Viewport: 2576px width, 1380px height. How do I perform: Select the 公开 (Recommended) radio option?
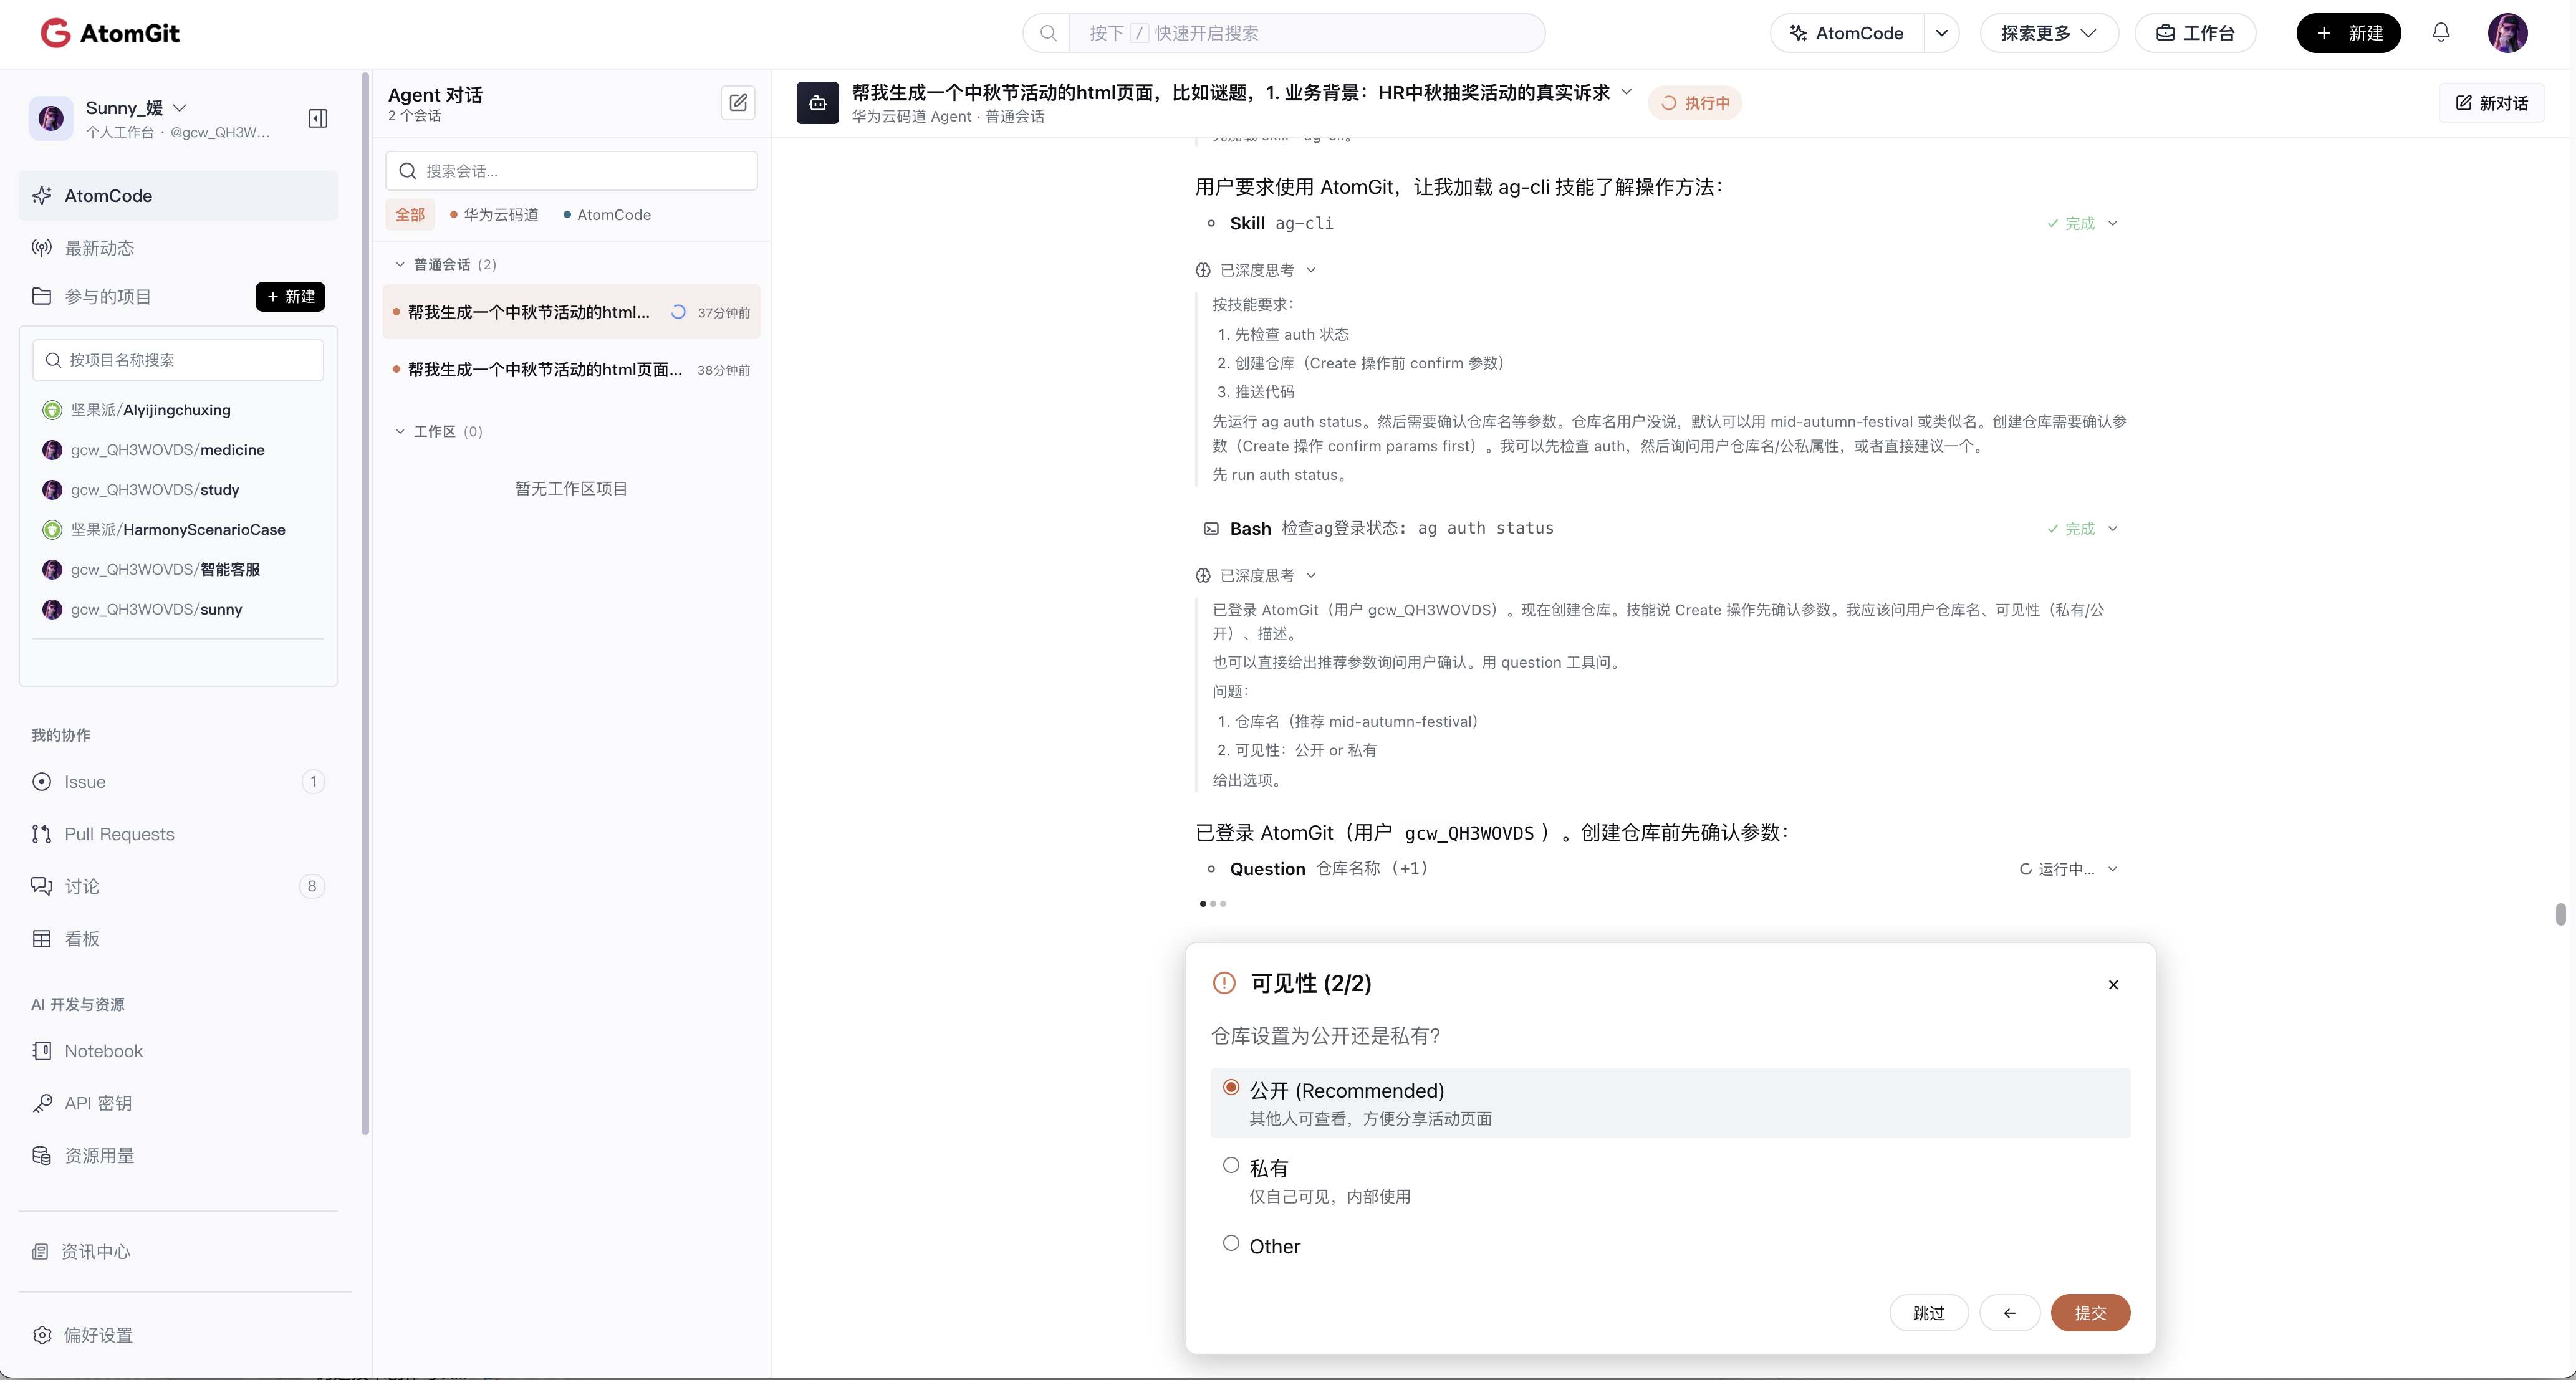pyautogui.click(x=1231, y=1088)
